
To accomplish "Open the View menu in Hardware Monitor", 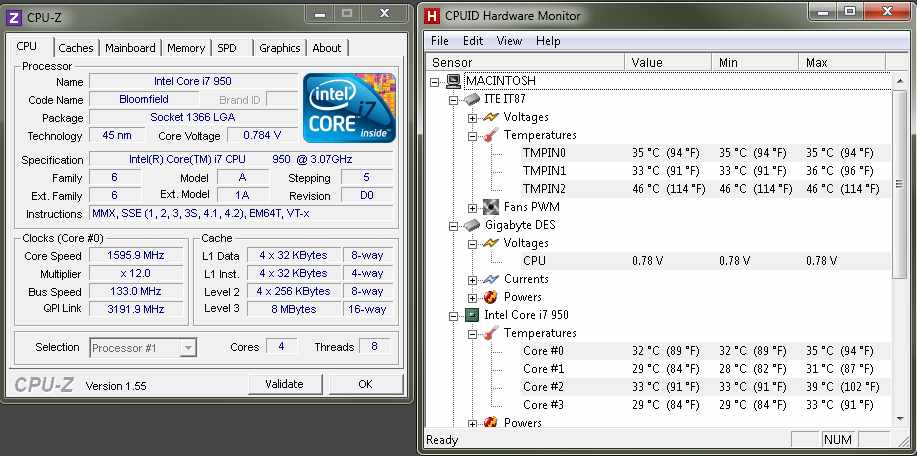I will 509,41.
